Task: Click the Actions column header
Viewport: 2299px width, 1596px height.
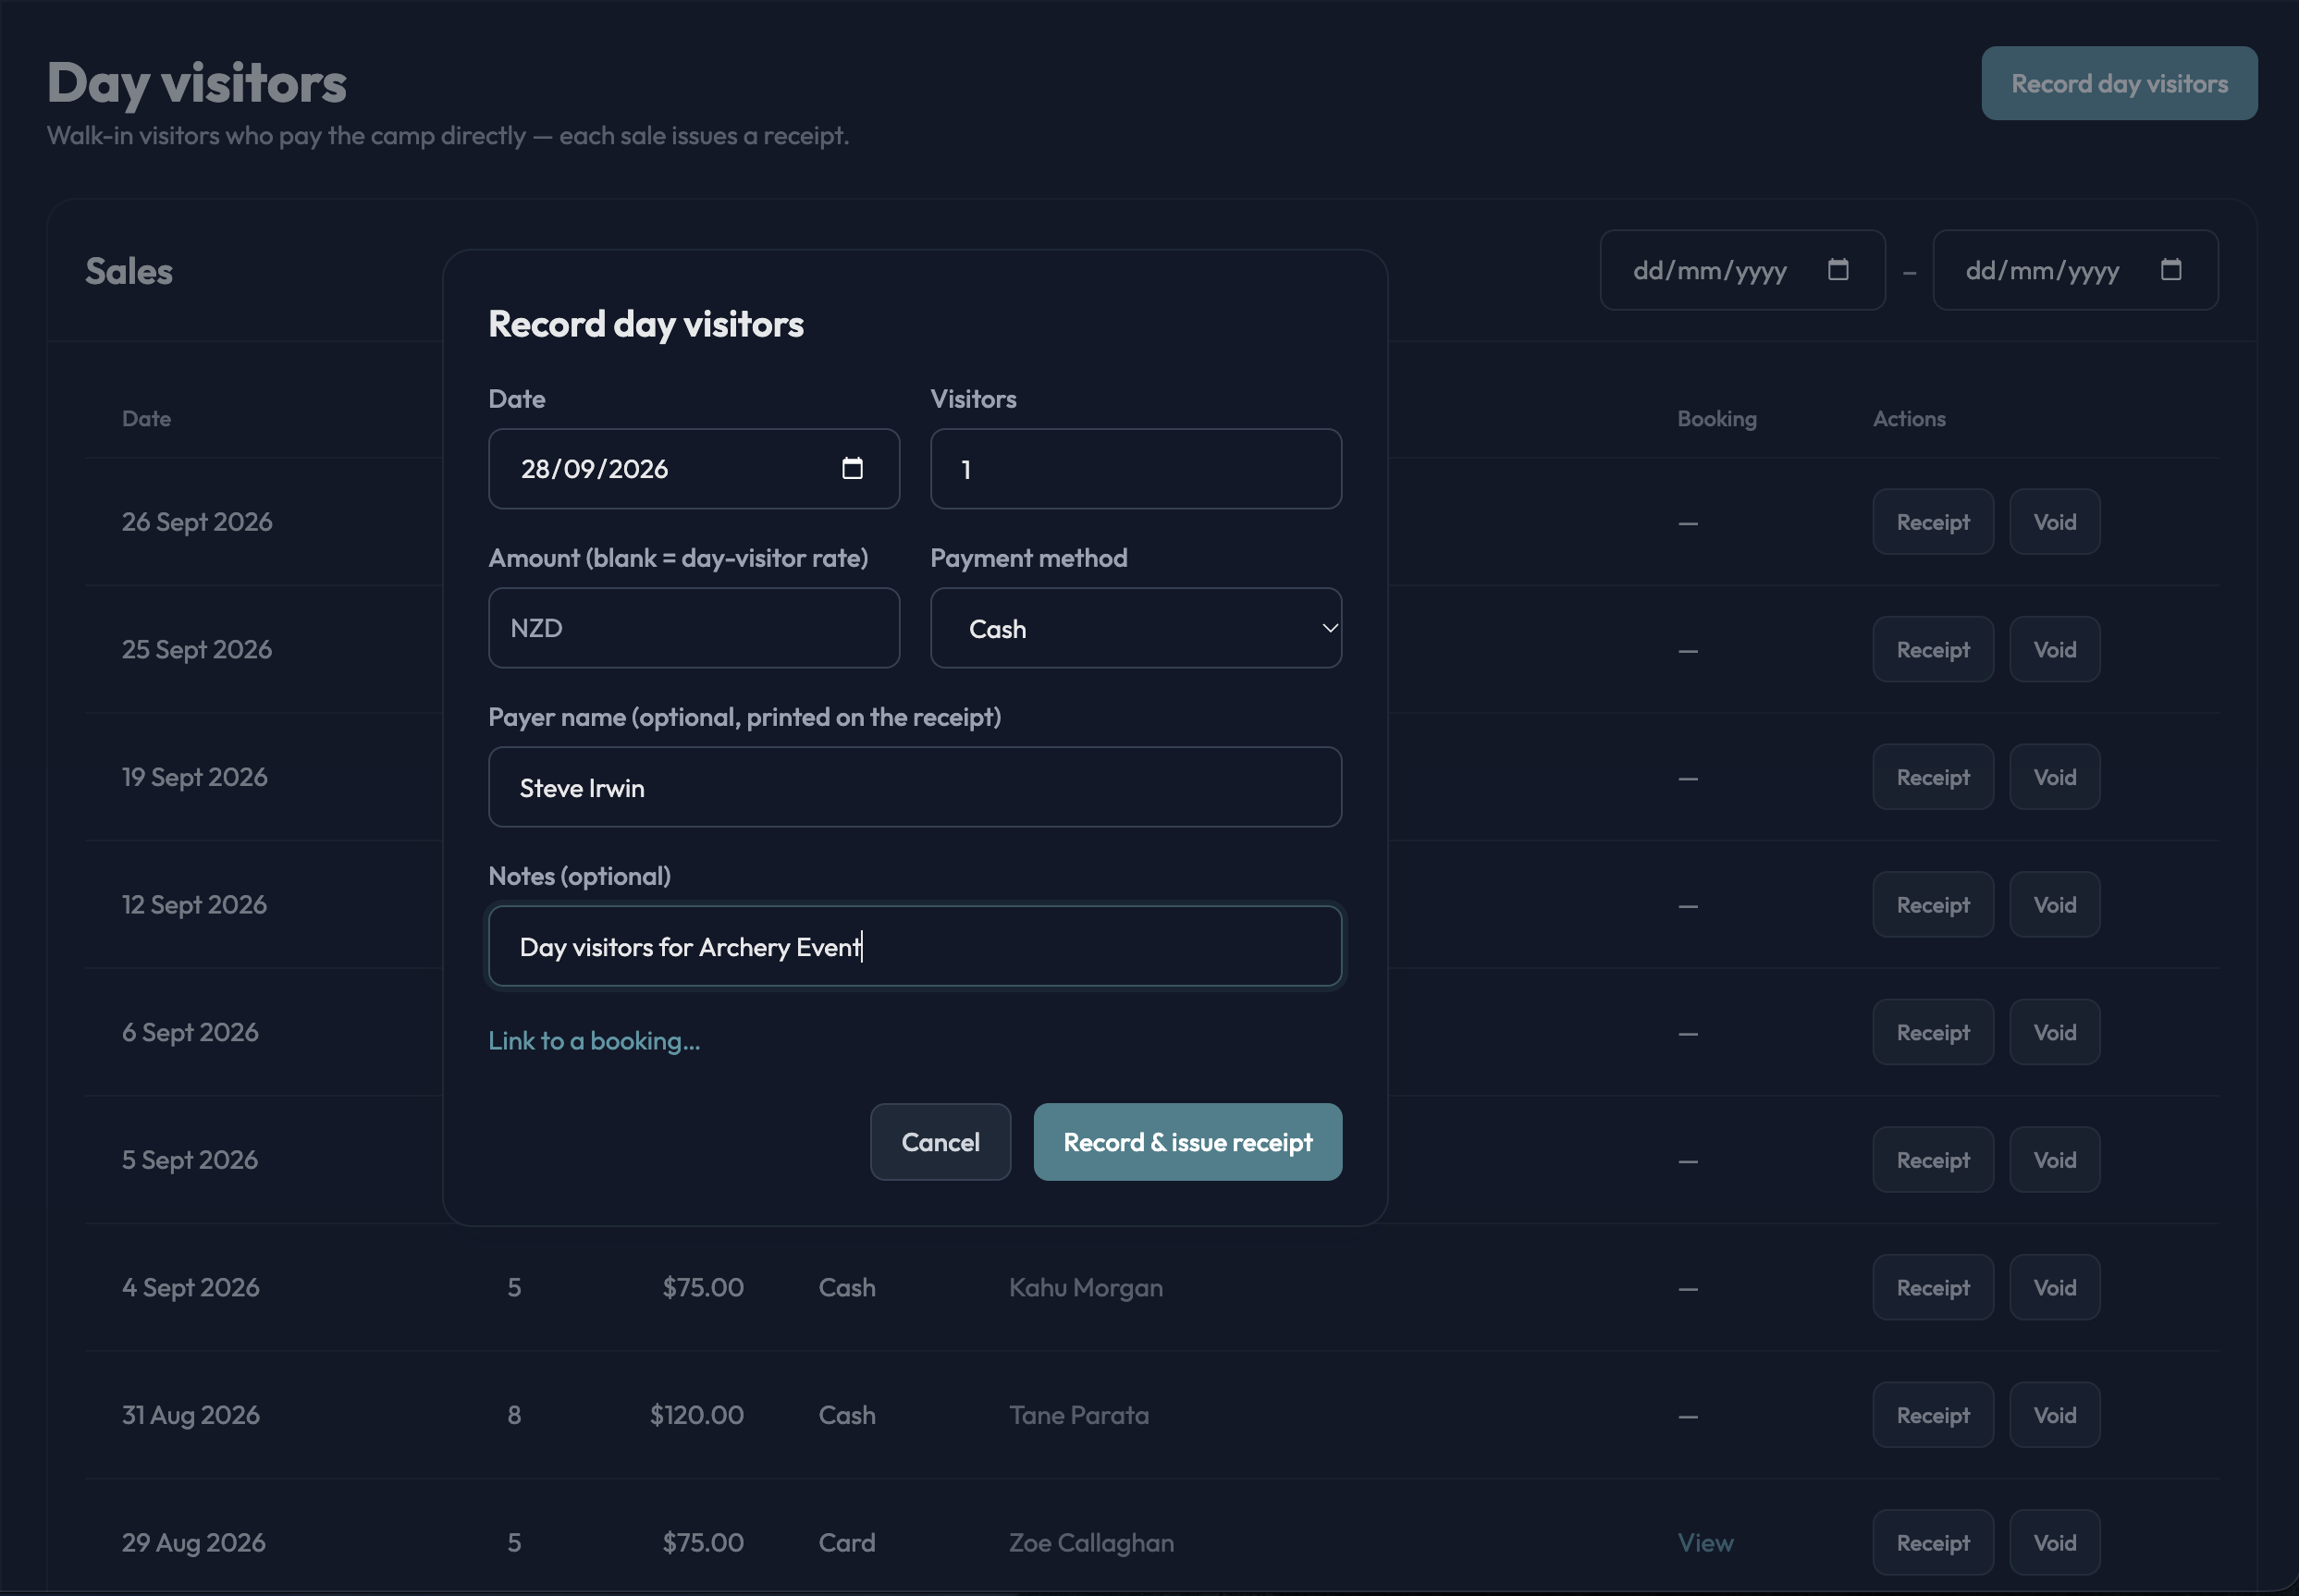Action: [1909, 418]
